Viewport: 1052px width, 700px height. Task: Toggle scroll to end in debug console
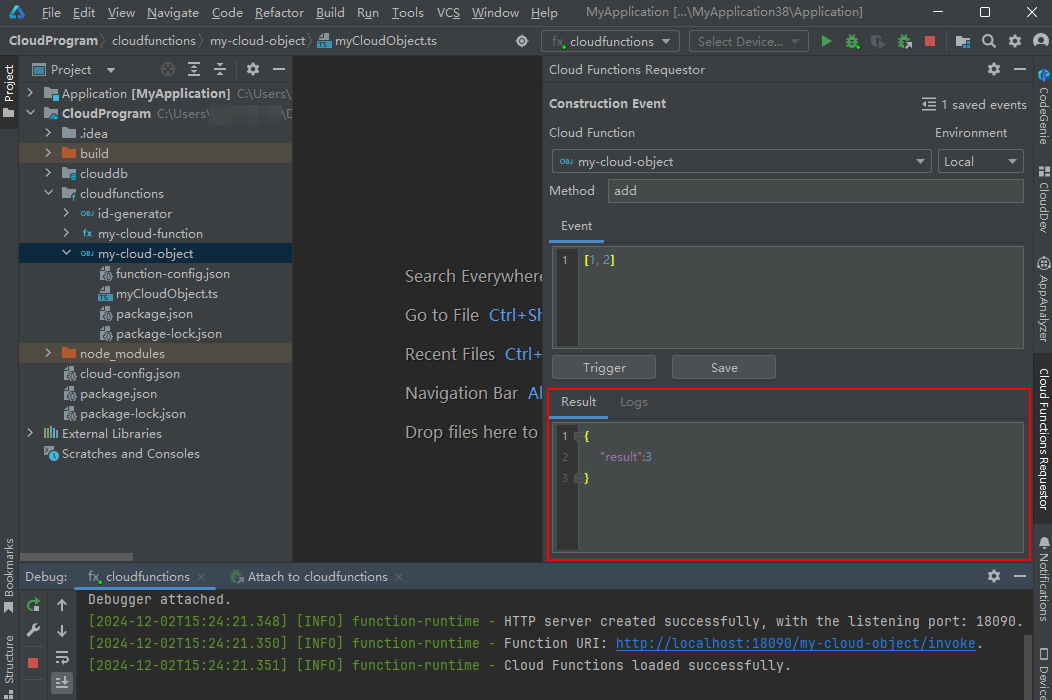point(62,682)
